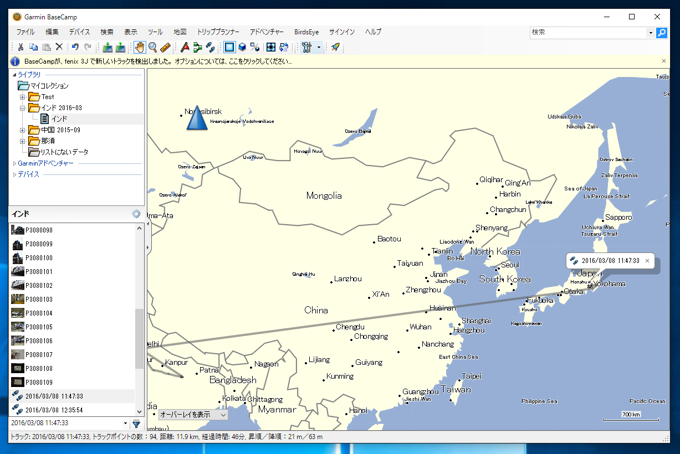Click the first send-to-device icon
This screenshot has width=680, height=454.
[108, 47]
